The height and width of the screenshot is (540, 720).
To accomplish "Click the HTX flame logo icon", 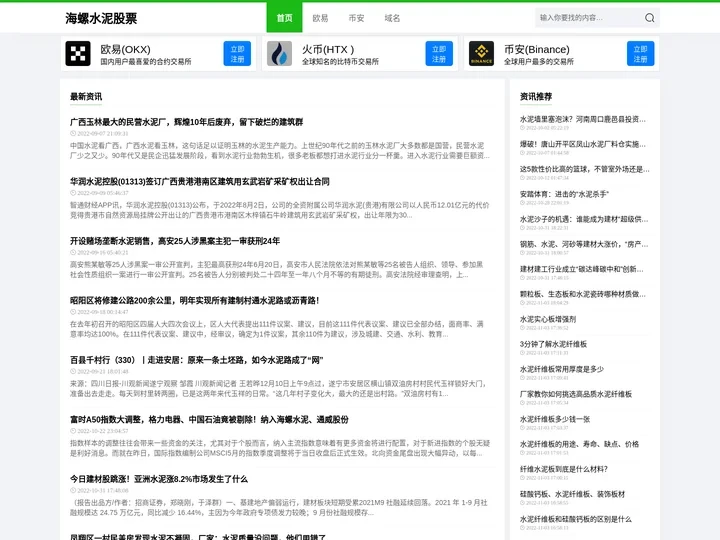I will click(279, 54).
